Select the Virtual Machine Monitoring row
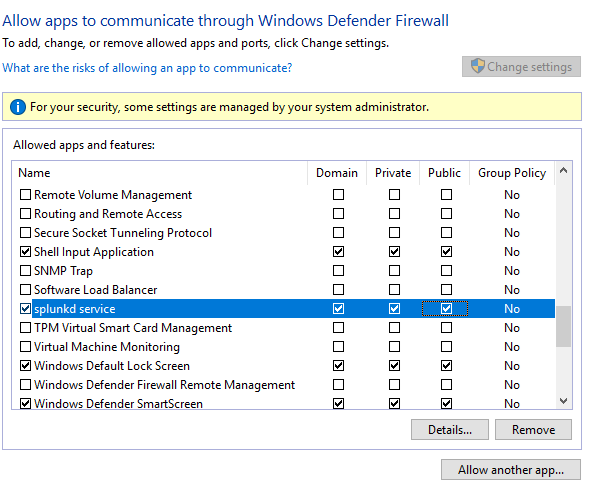Screen dimensions: 601x498 (284, 347)
